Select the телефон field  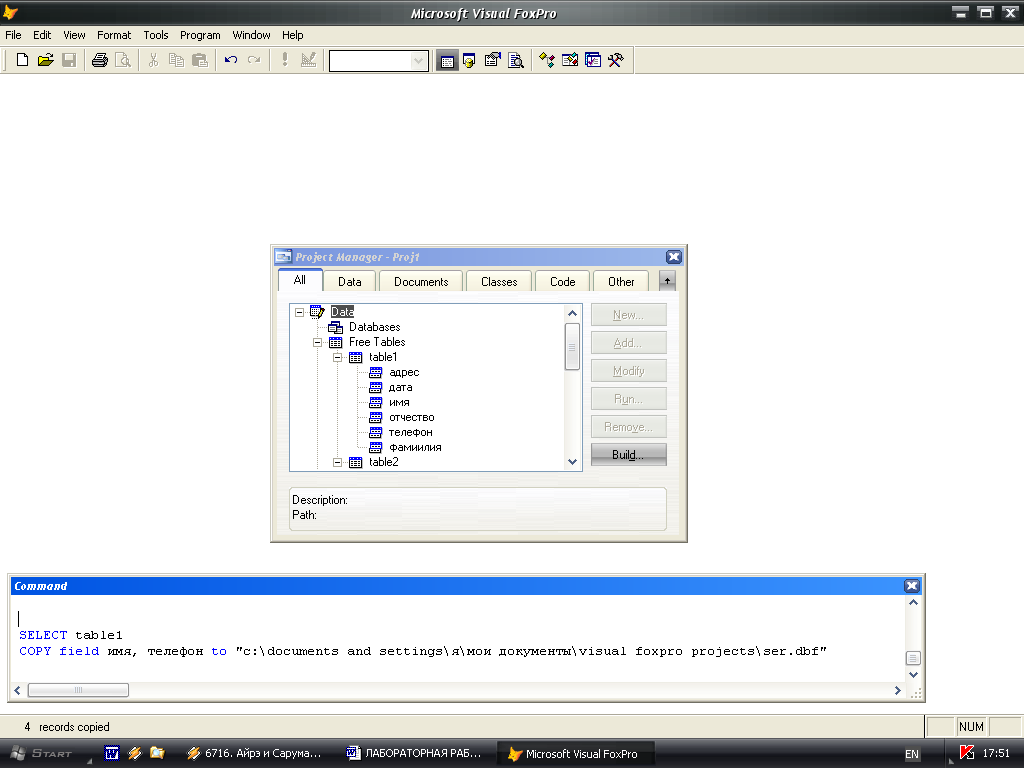(x=410, y=432)
